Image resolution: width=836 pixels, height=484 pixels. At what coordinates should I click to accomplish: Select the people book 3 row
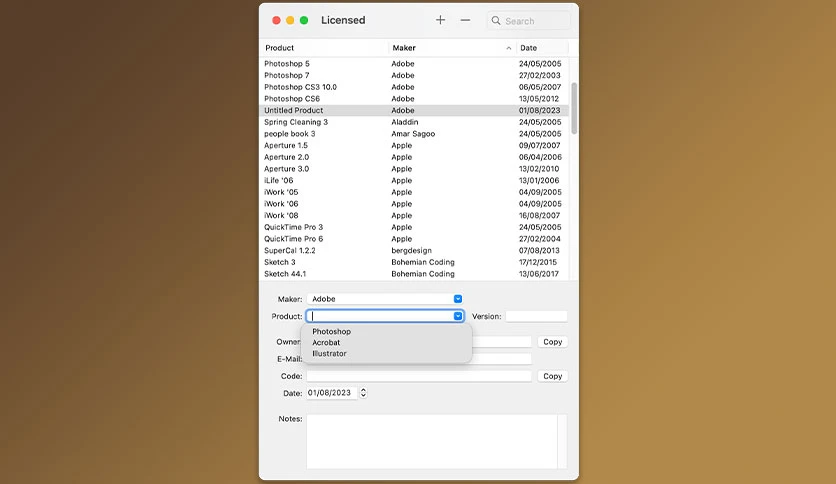pyautogui.click(x=414, y=134)
